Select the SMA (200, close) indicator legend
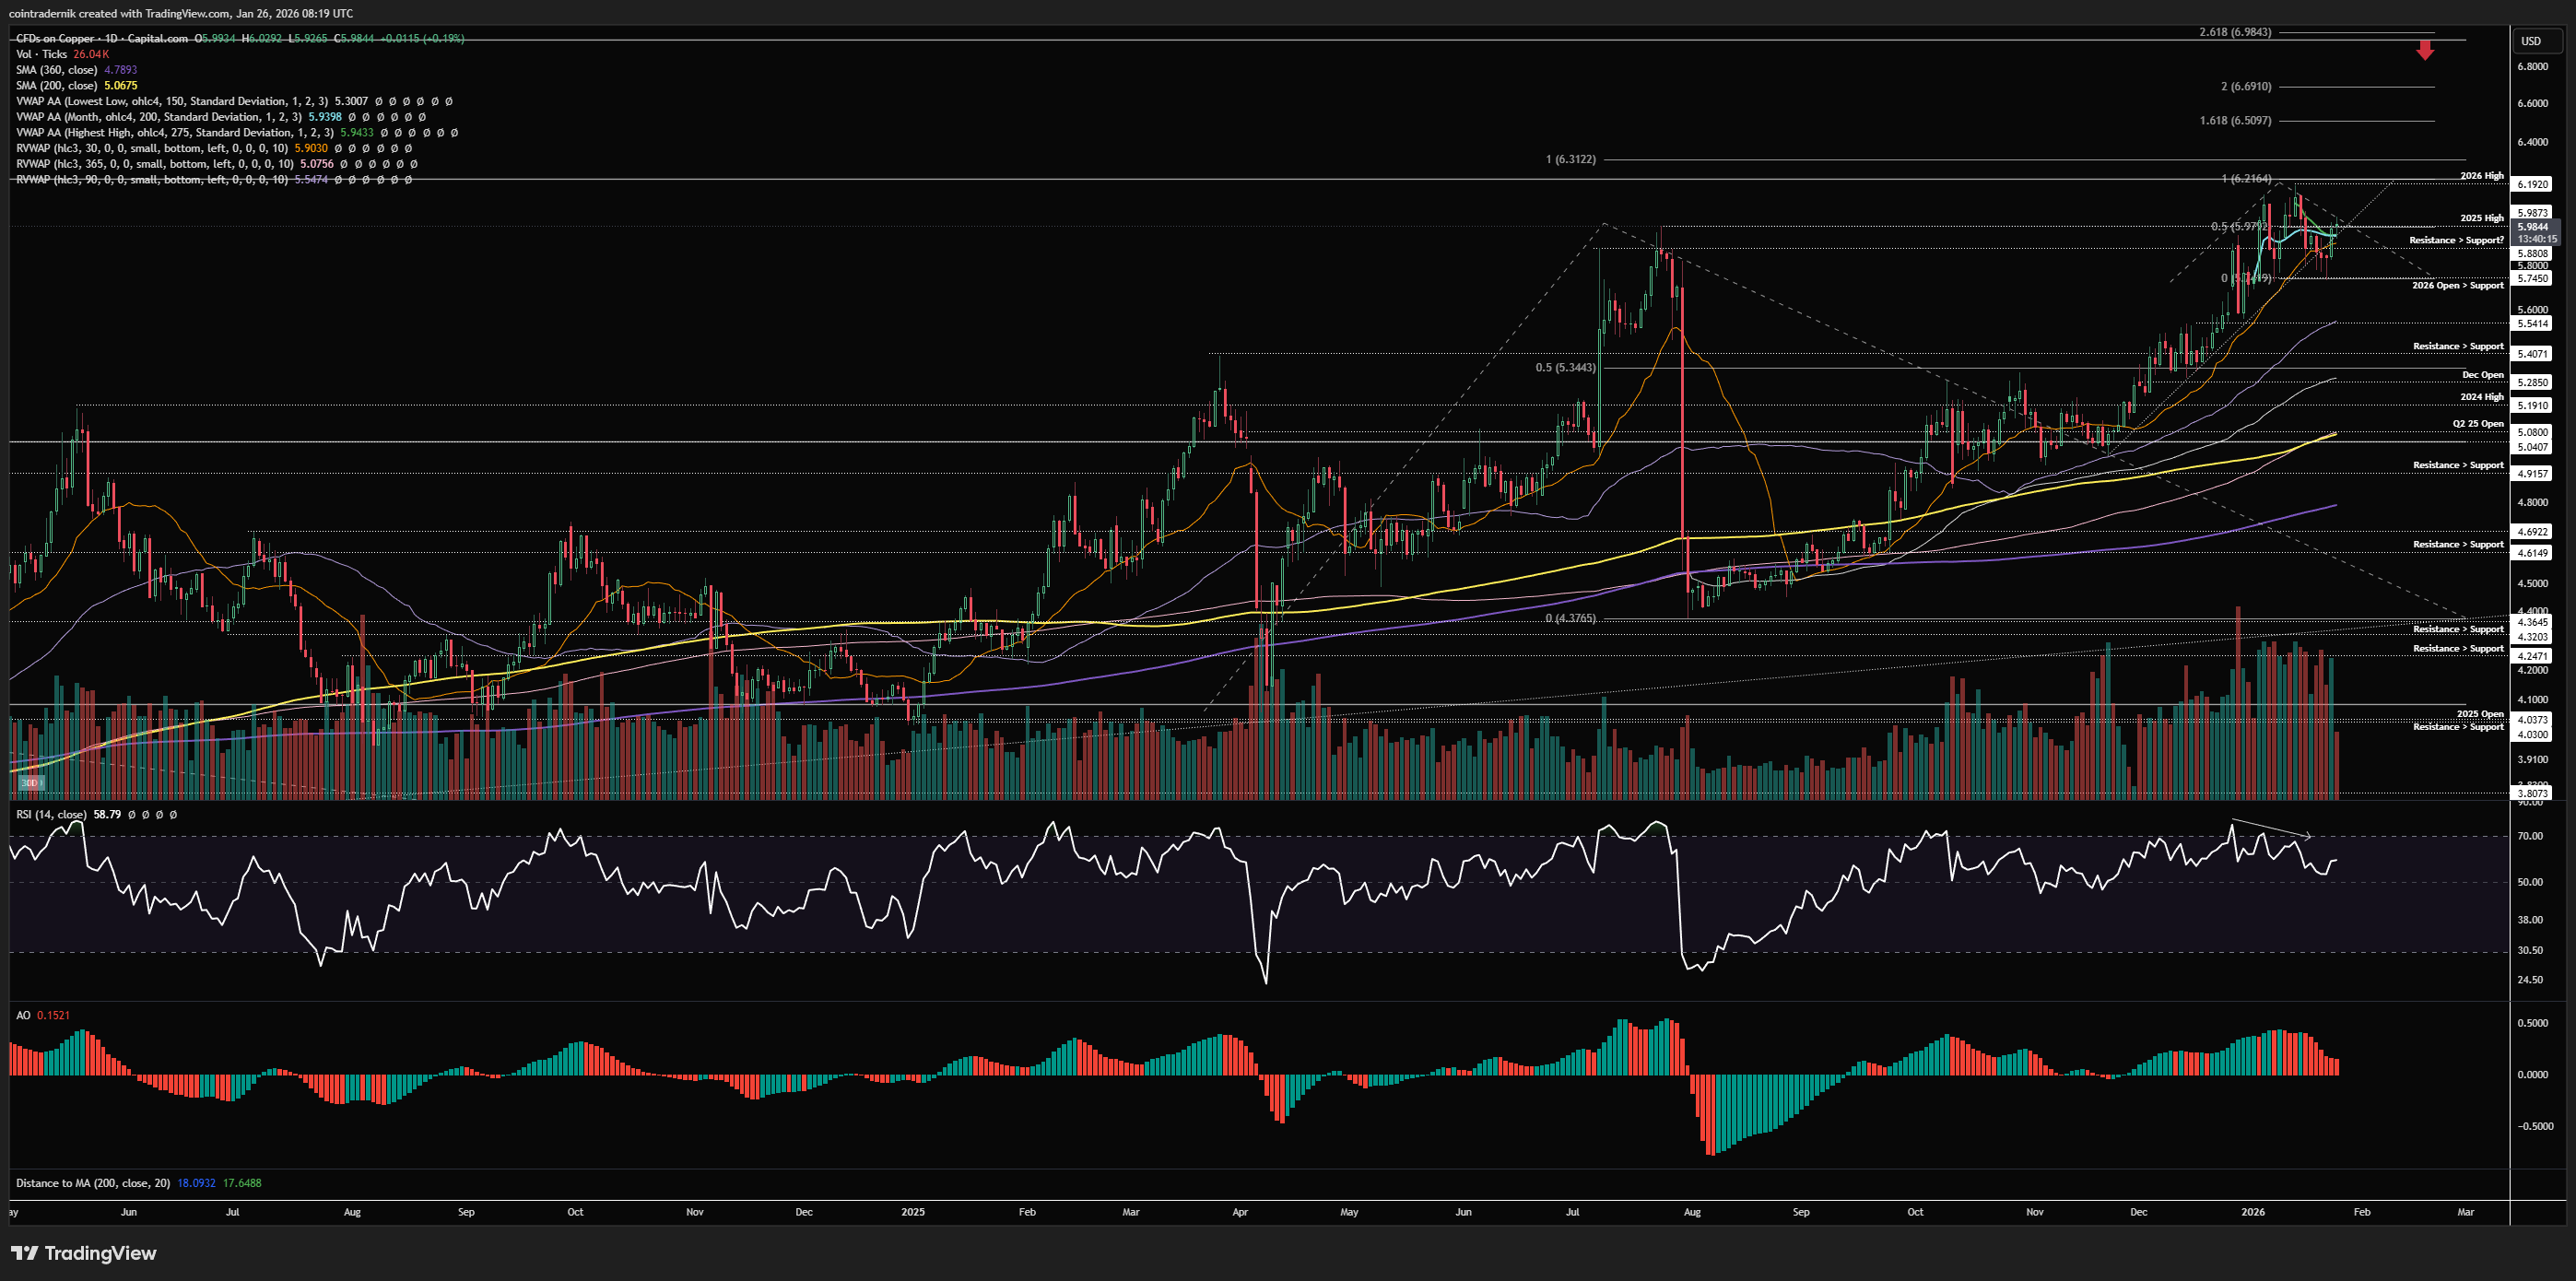This screenshot has height=1281, width=2576. pos(56,85)
